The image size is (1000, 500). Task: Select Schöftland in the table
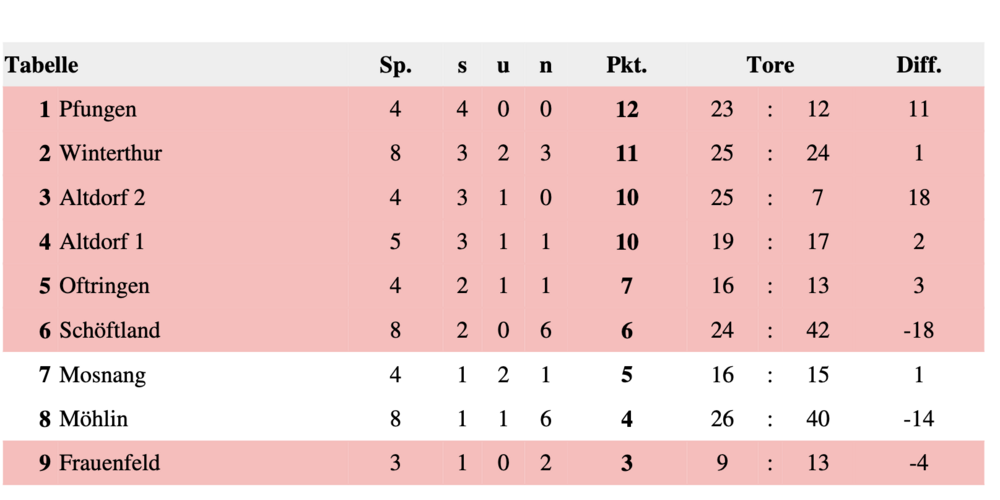[110, 330]
